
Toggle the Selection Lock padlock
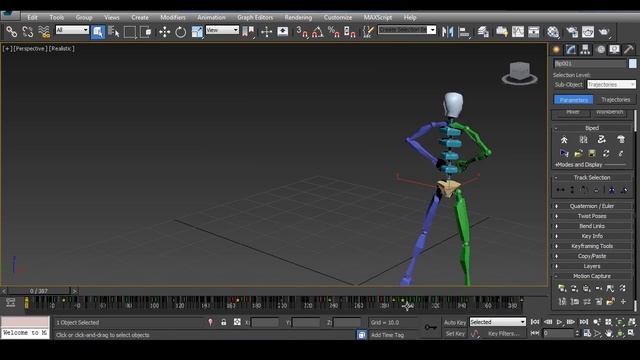click(224, 322)
